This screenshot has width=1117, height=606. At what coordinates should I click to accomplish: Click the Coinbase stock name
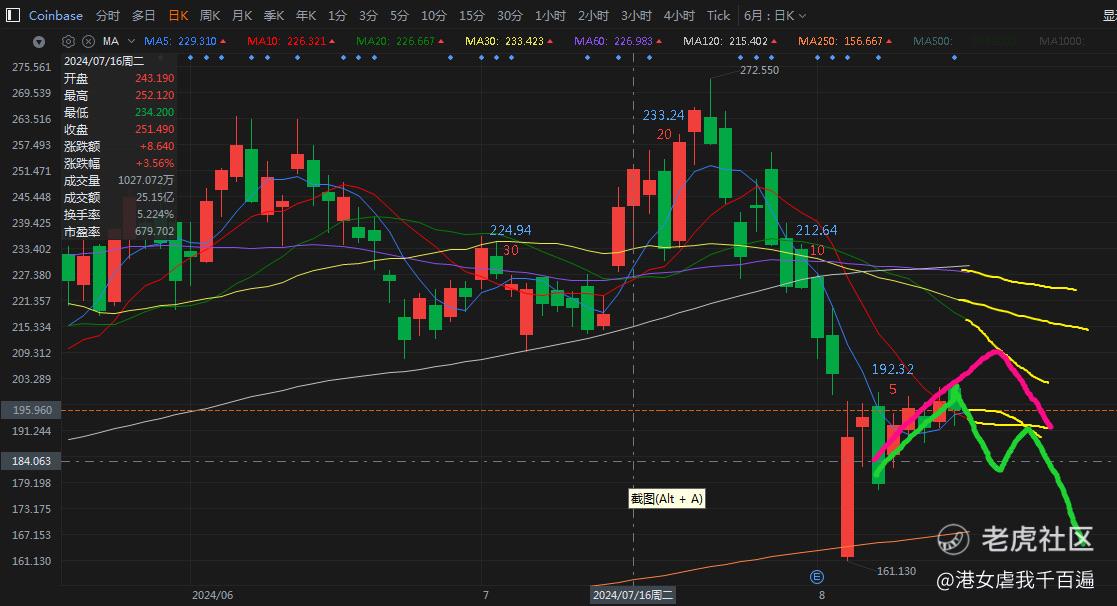point(56,16)
